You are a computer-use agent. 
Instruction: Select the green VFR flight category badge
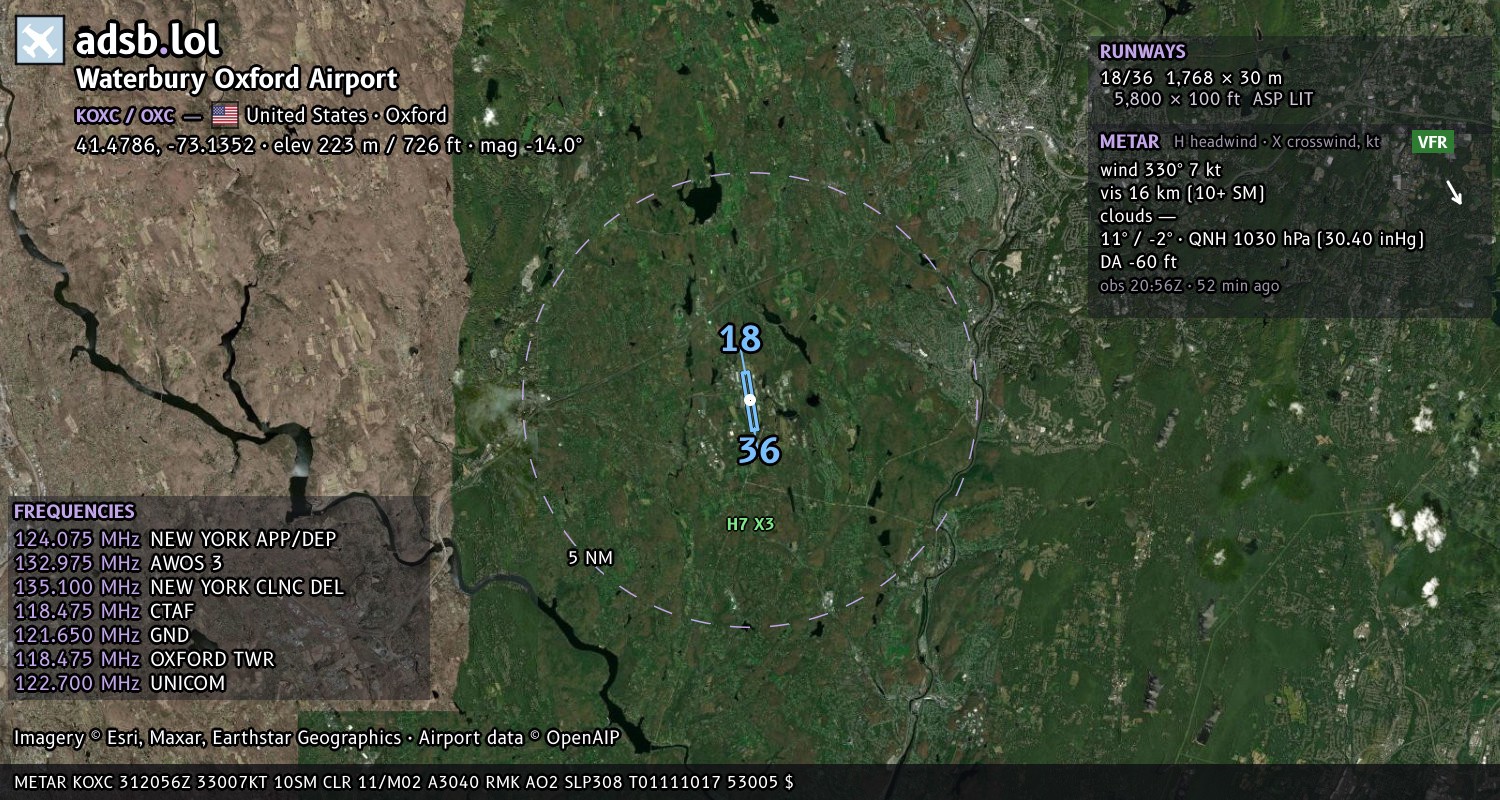(x=1432, y=142)
